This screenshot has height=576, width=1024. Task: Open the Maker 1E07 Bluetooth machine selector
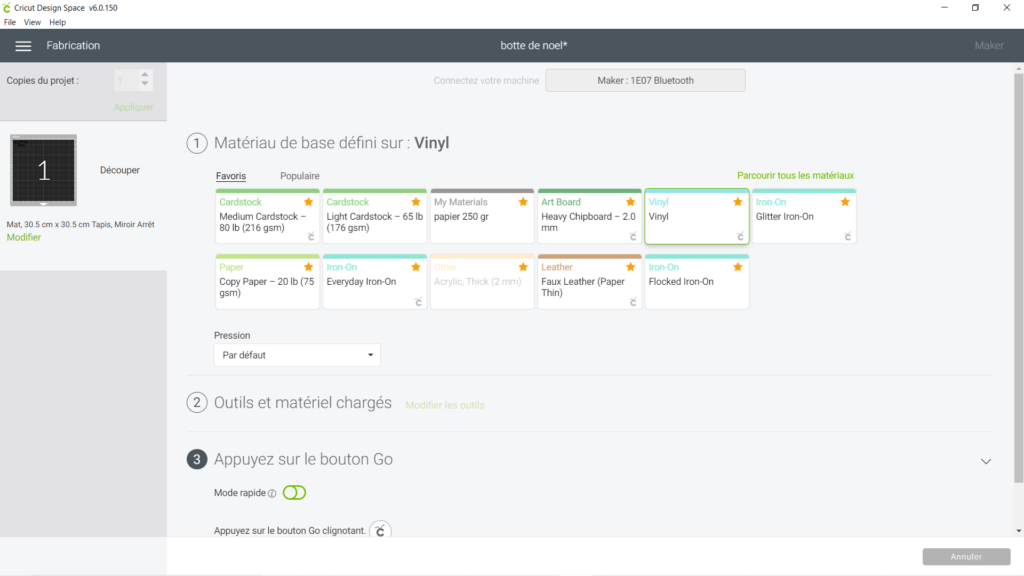pyautogui.click(x=645, y=80)
